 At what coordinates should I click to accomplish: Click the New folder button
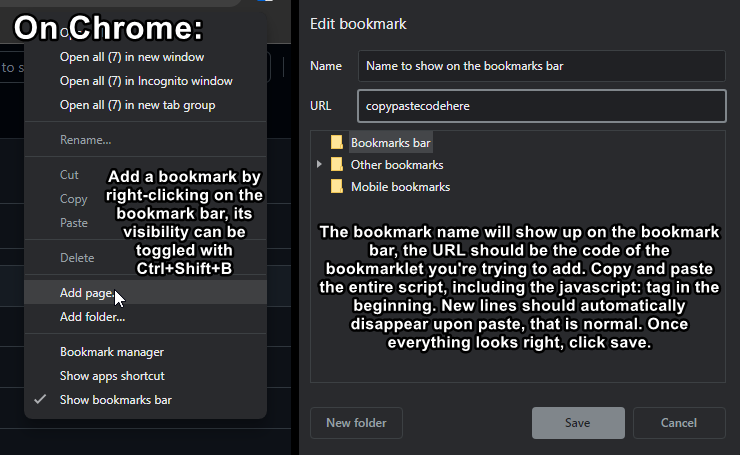tap(356, 423)
